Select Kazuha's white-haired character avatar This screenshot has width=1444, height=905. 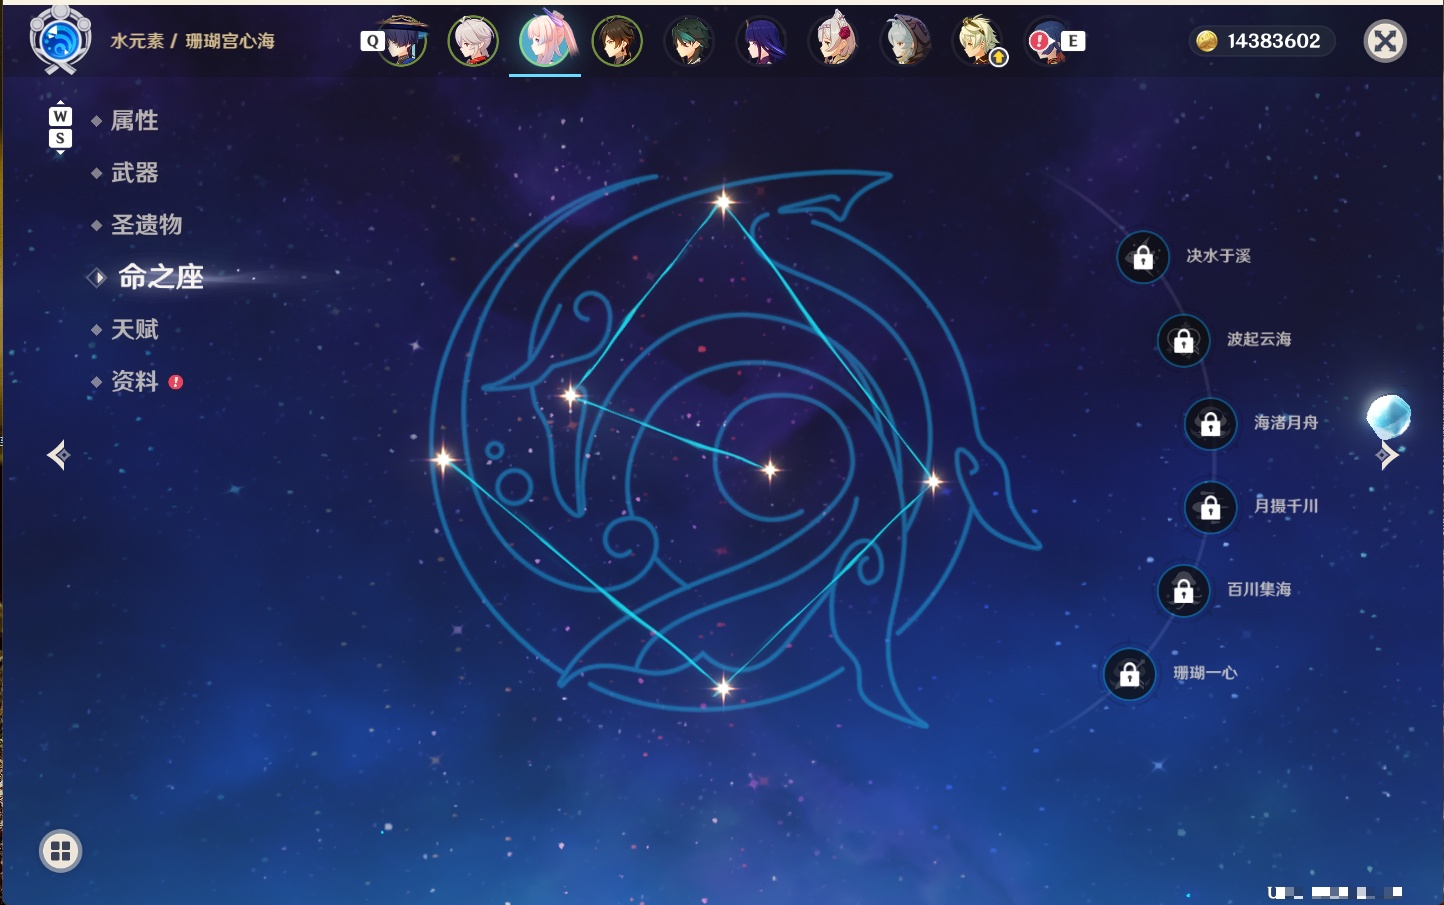473,41
